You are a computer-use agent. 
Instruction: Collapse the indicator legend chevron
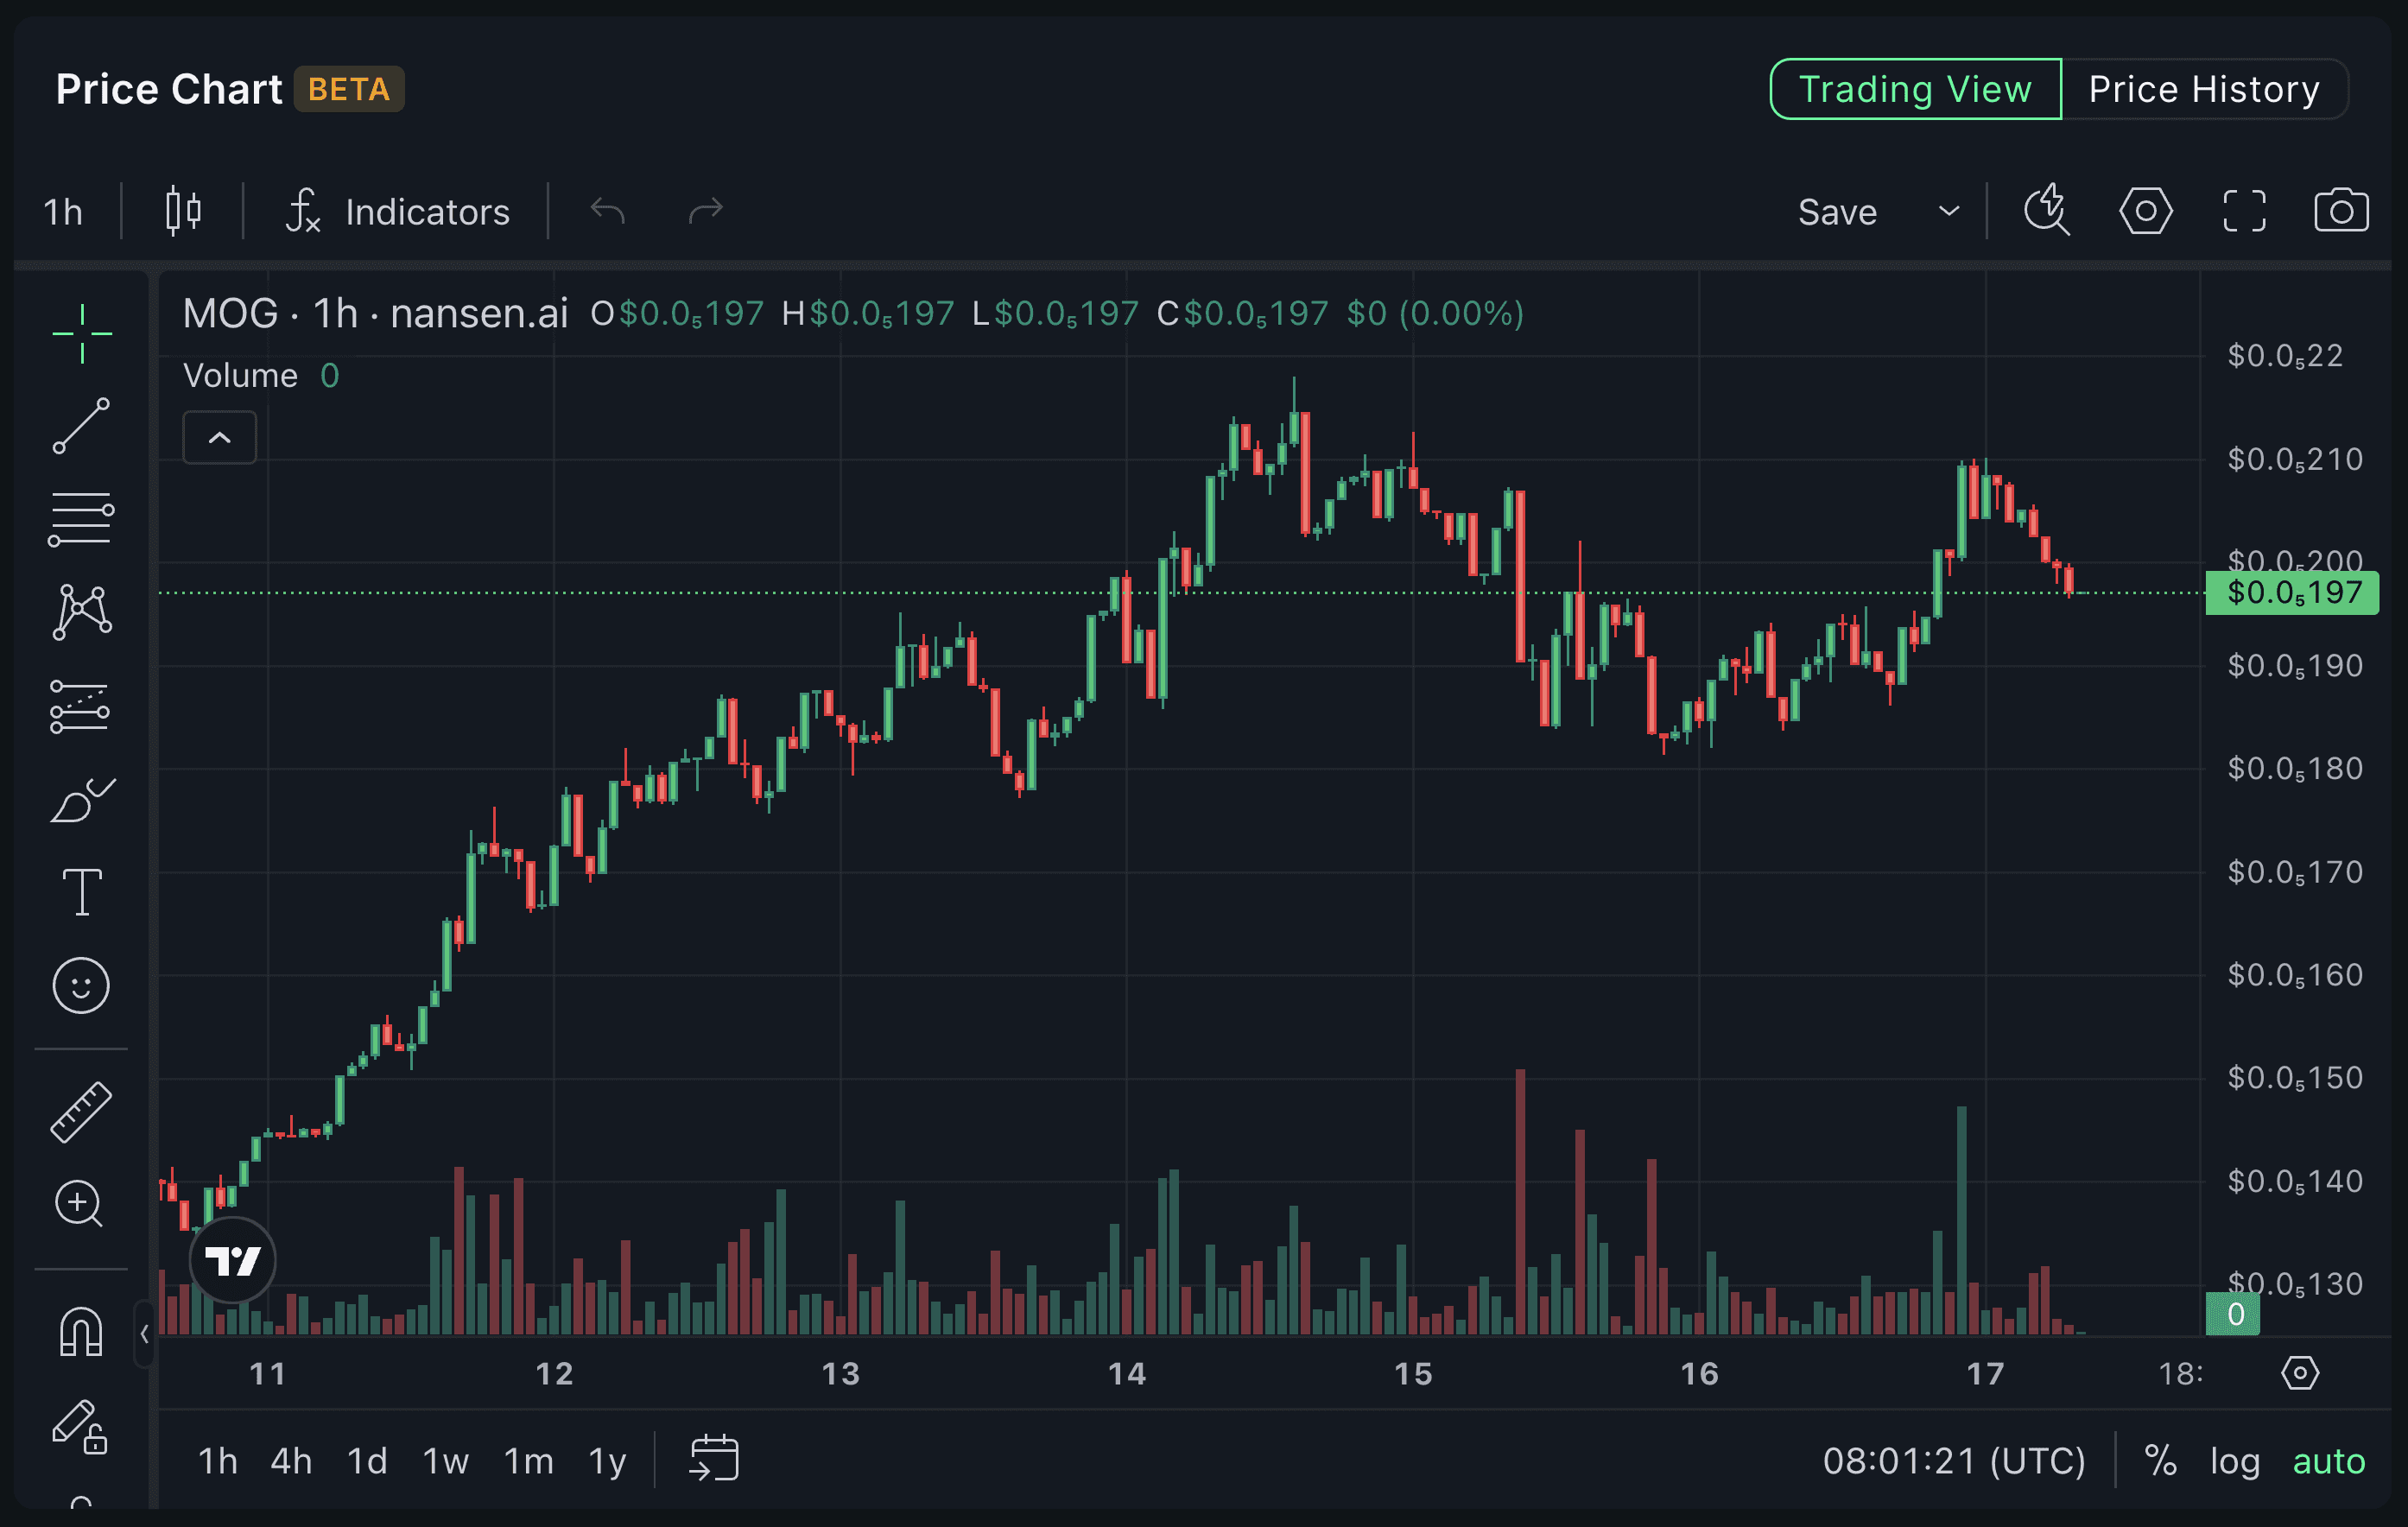point(219,438)
